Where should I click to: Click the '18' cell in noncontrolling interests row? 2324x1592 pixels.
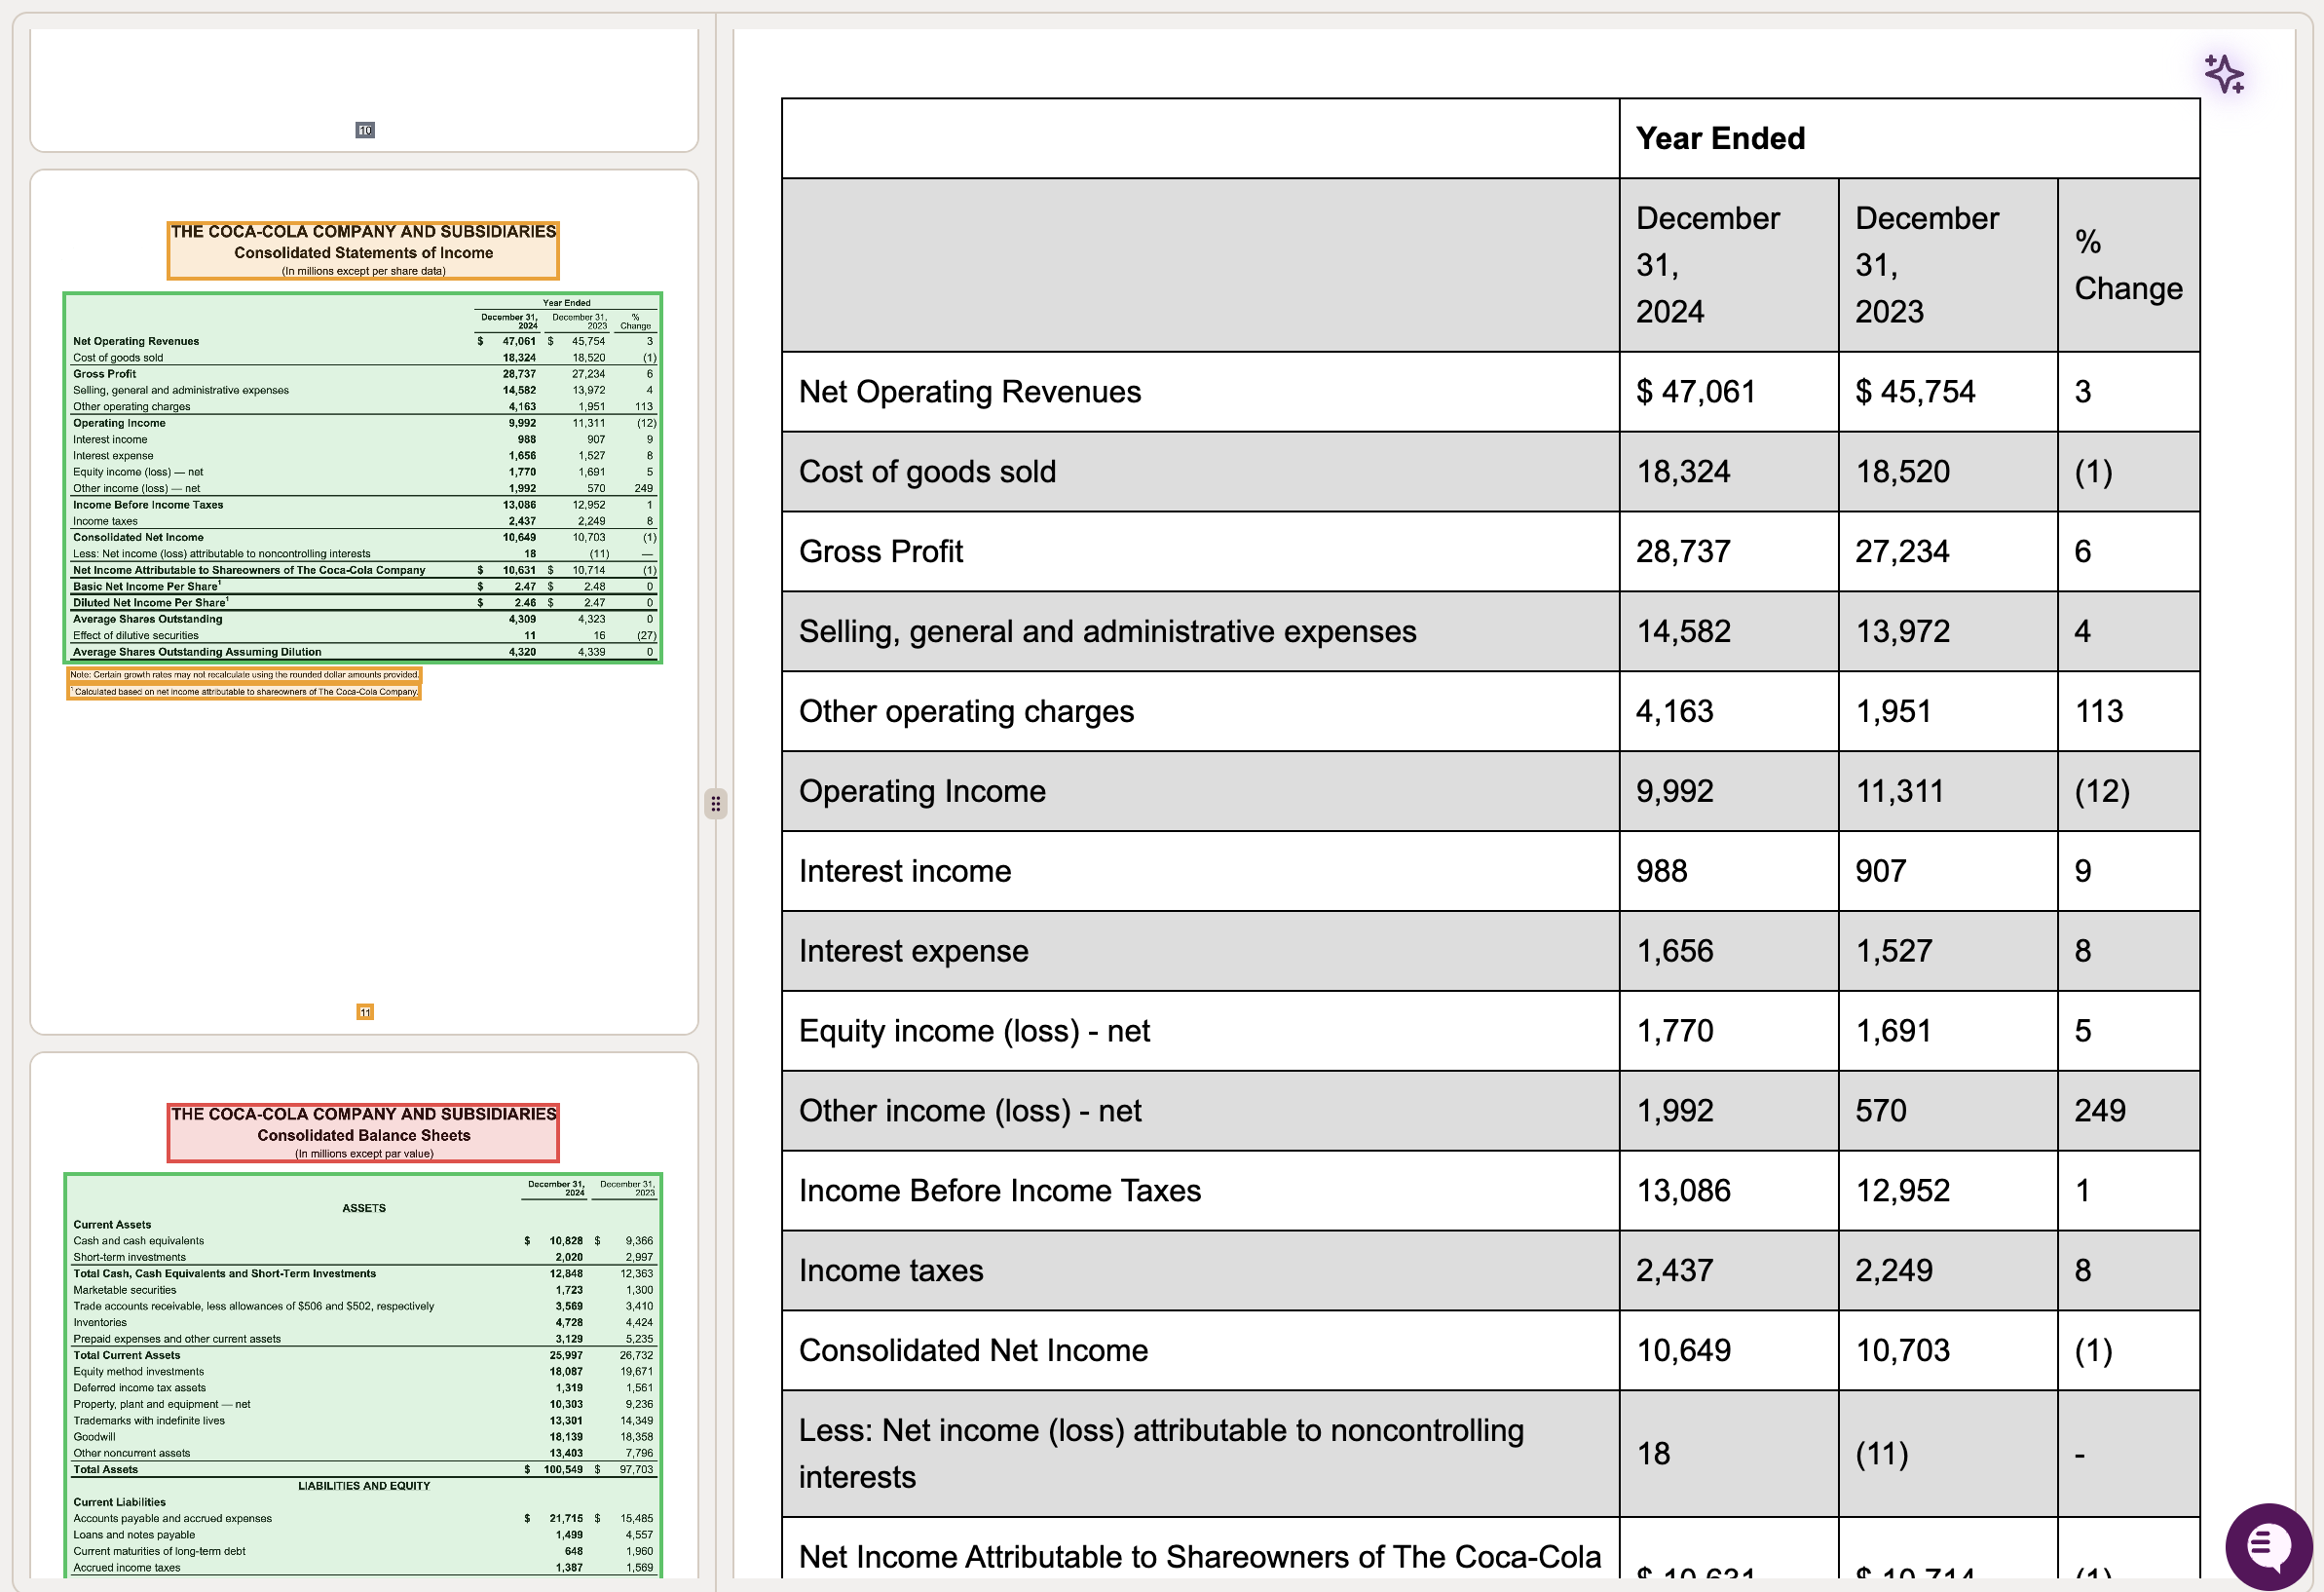pos(1728,1455)
